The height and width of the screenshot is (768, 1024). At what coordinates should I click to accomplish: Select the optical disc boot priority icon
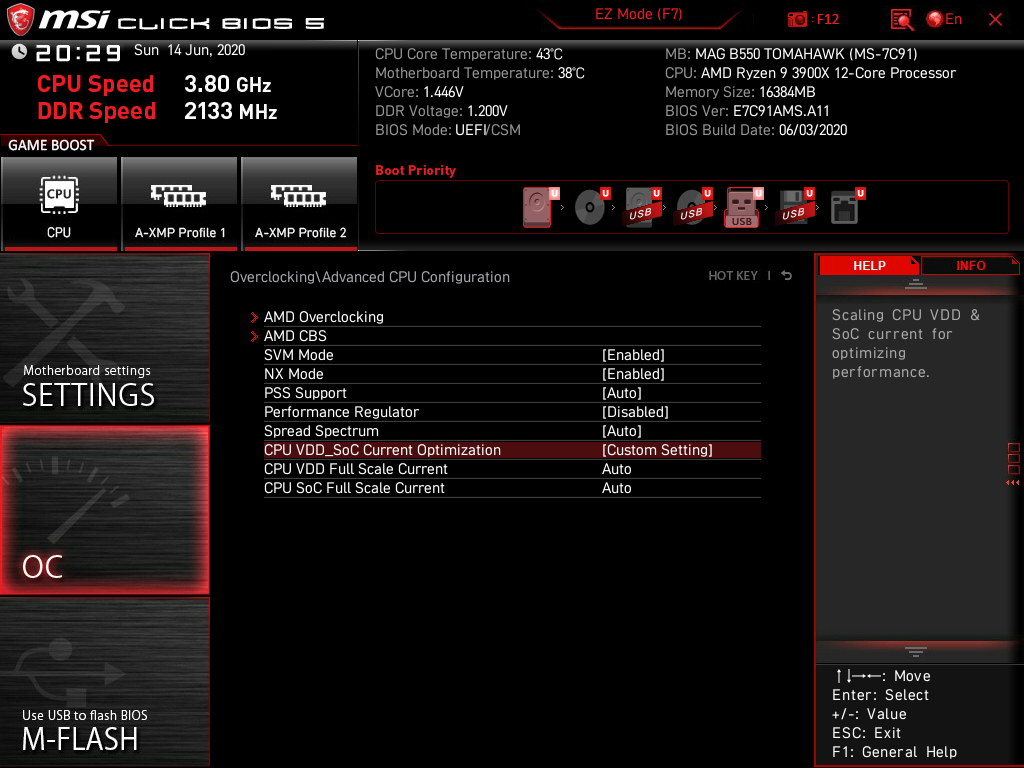pyautogui.click(x=592, y=207)
